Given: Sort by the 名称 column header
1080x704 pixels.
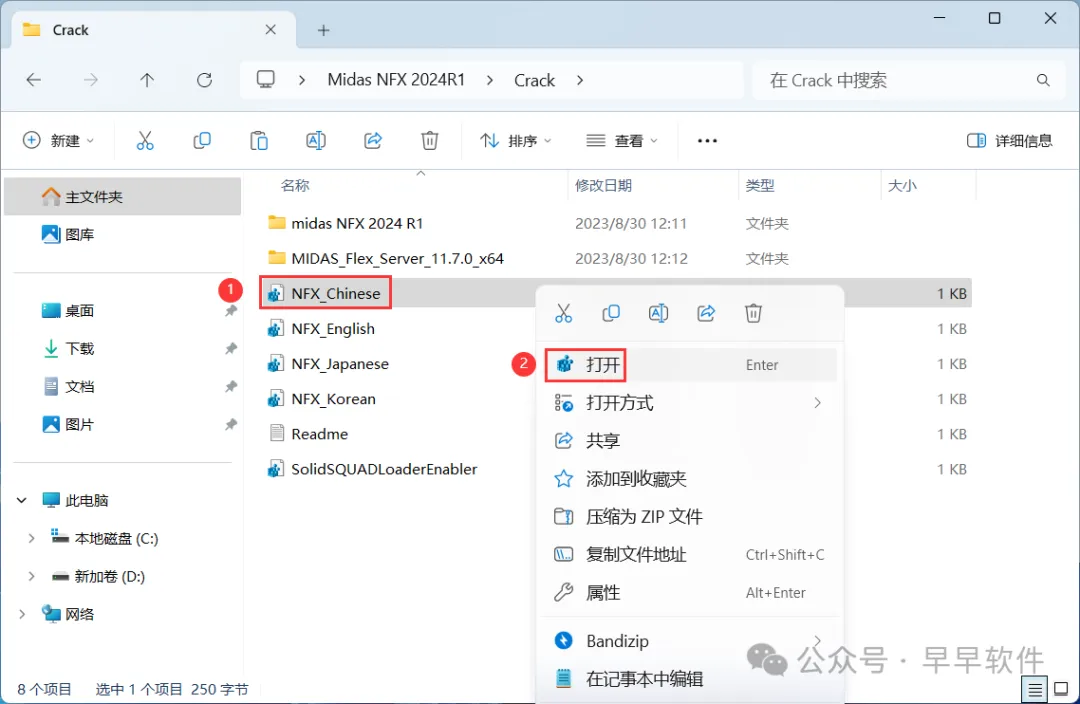Looking at the screenshot, I should click(295, 186).
